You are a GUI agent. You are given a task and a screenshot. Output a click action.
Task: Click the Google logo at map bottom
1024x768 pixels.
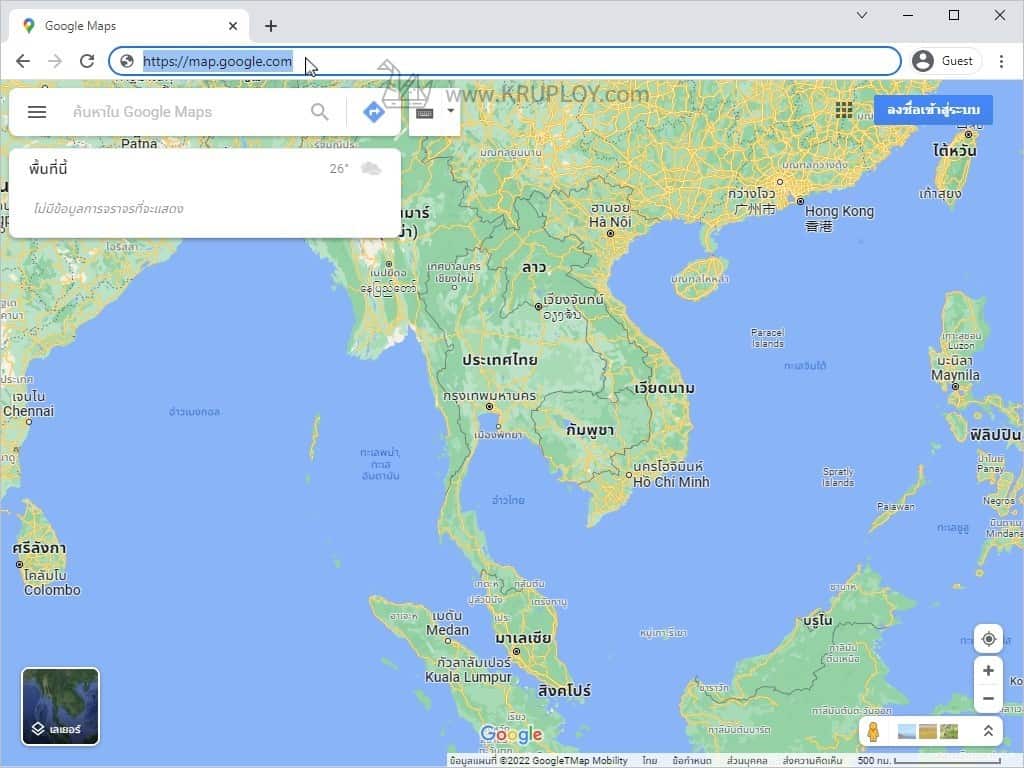point(511,735)
